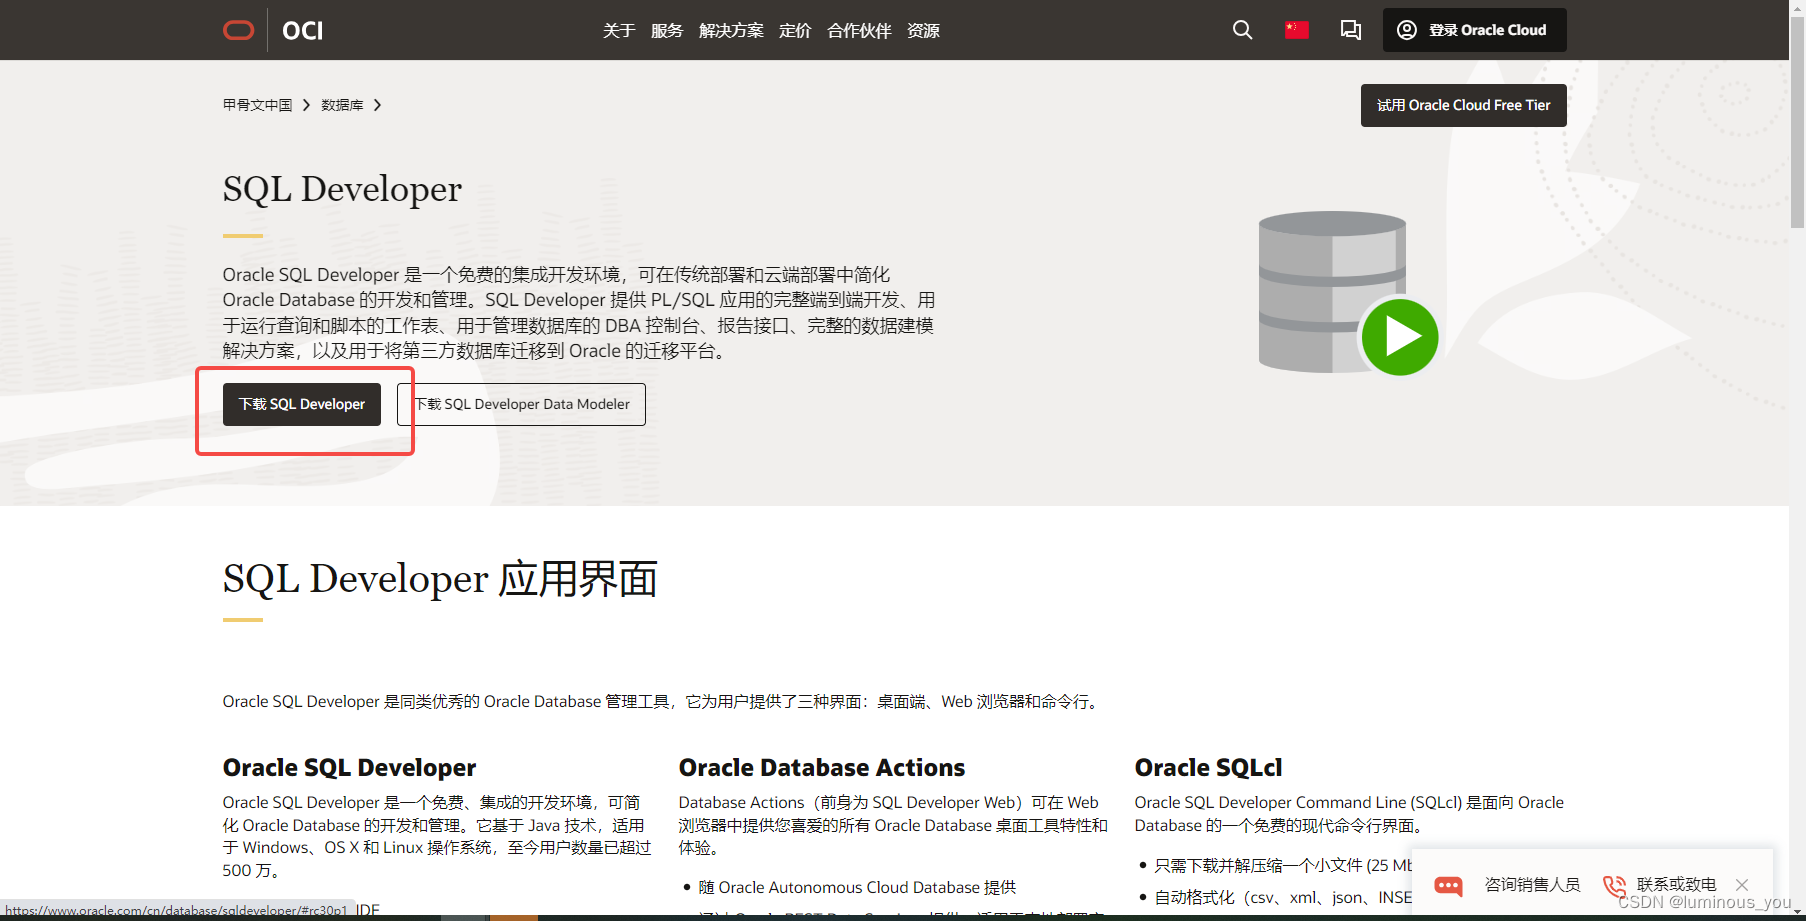
Task: Select the China flag region icon
Action: coord(1296,30)
